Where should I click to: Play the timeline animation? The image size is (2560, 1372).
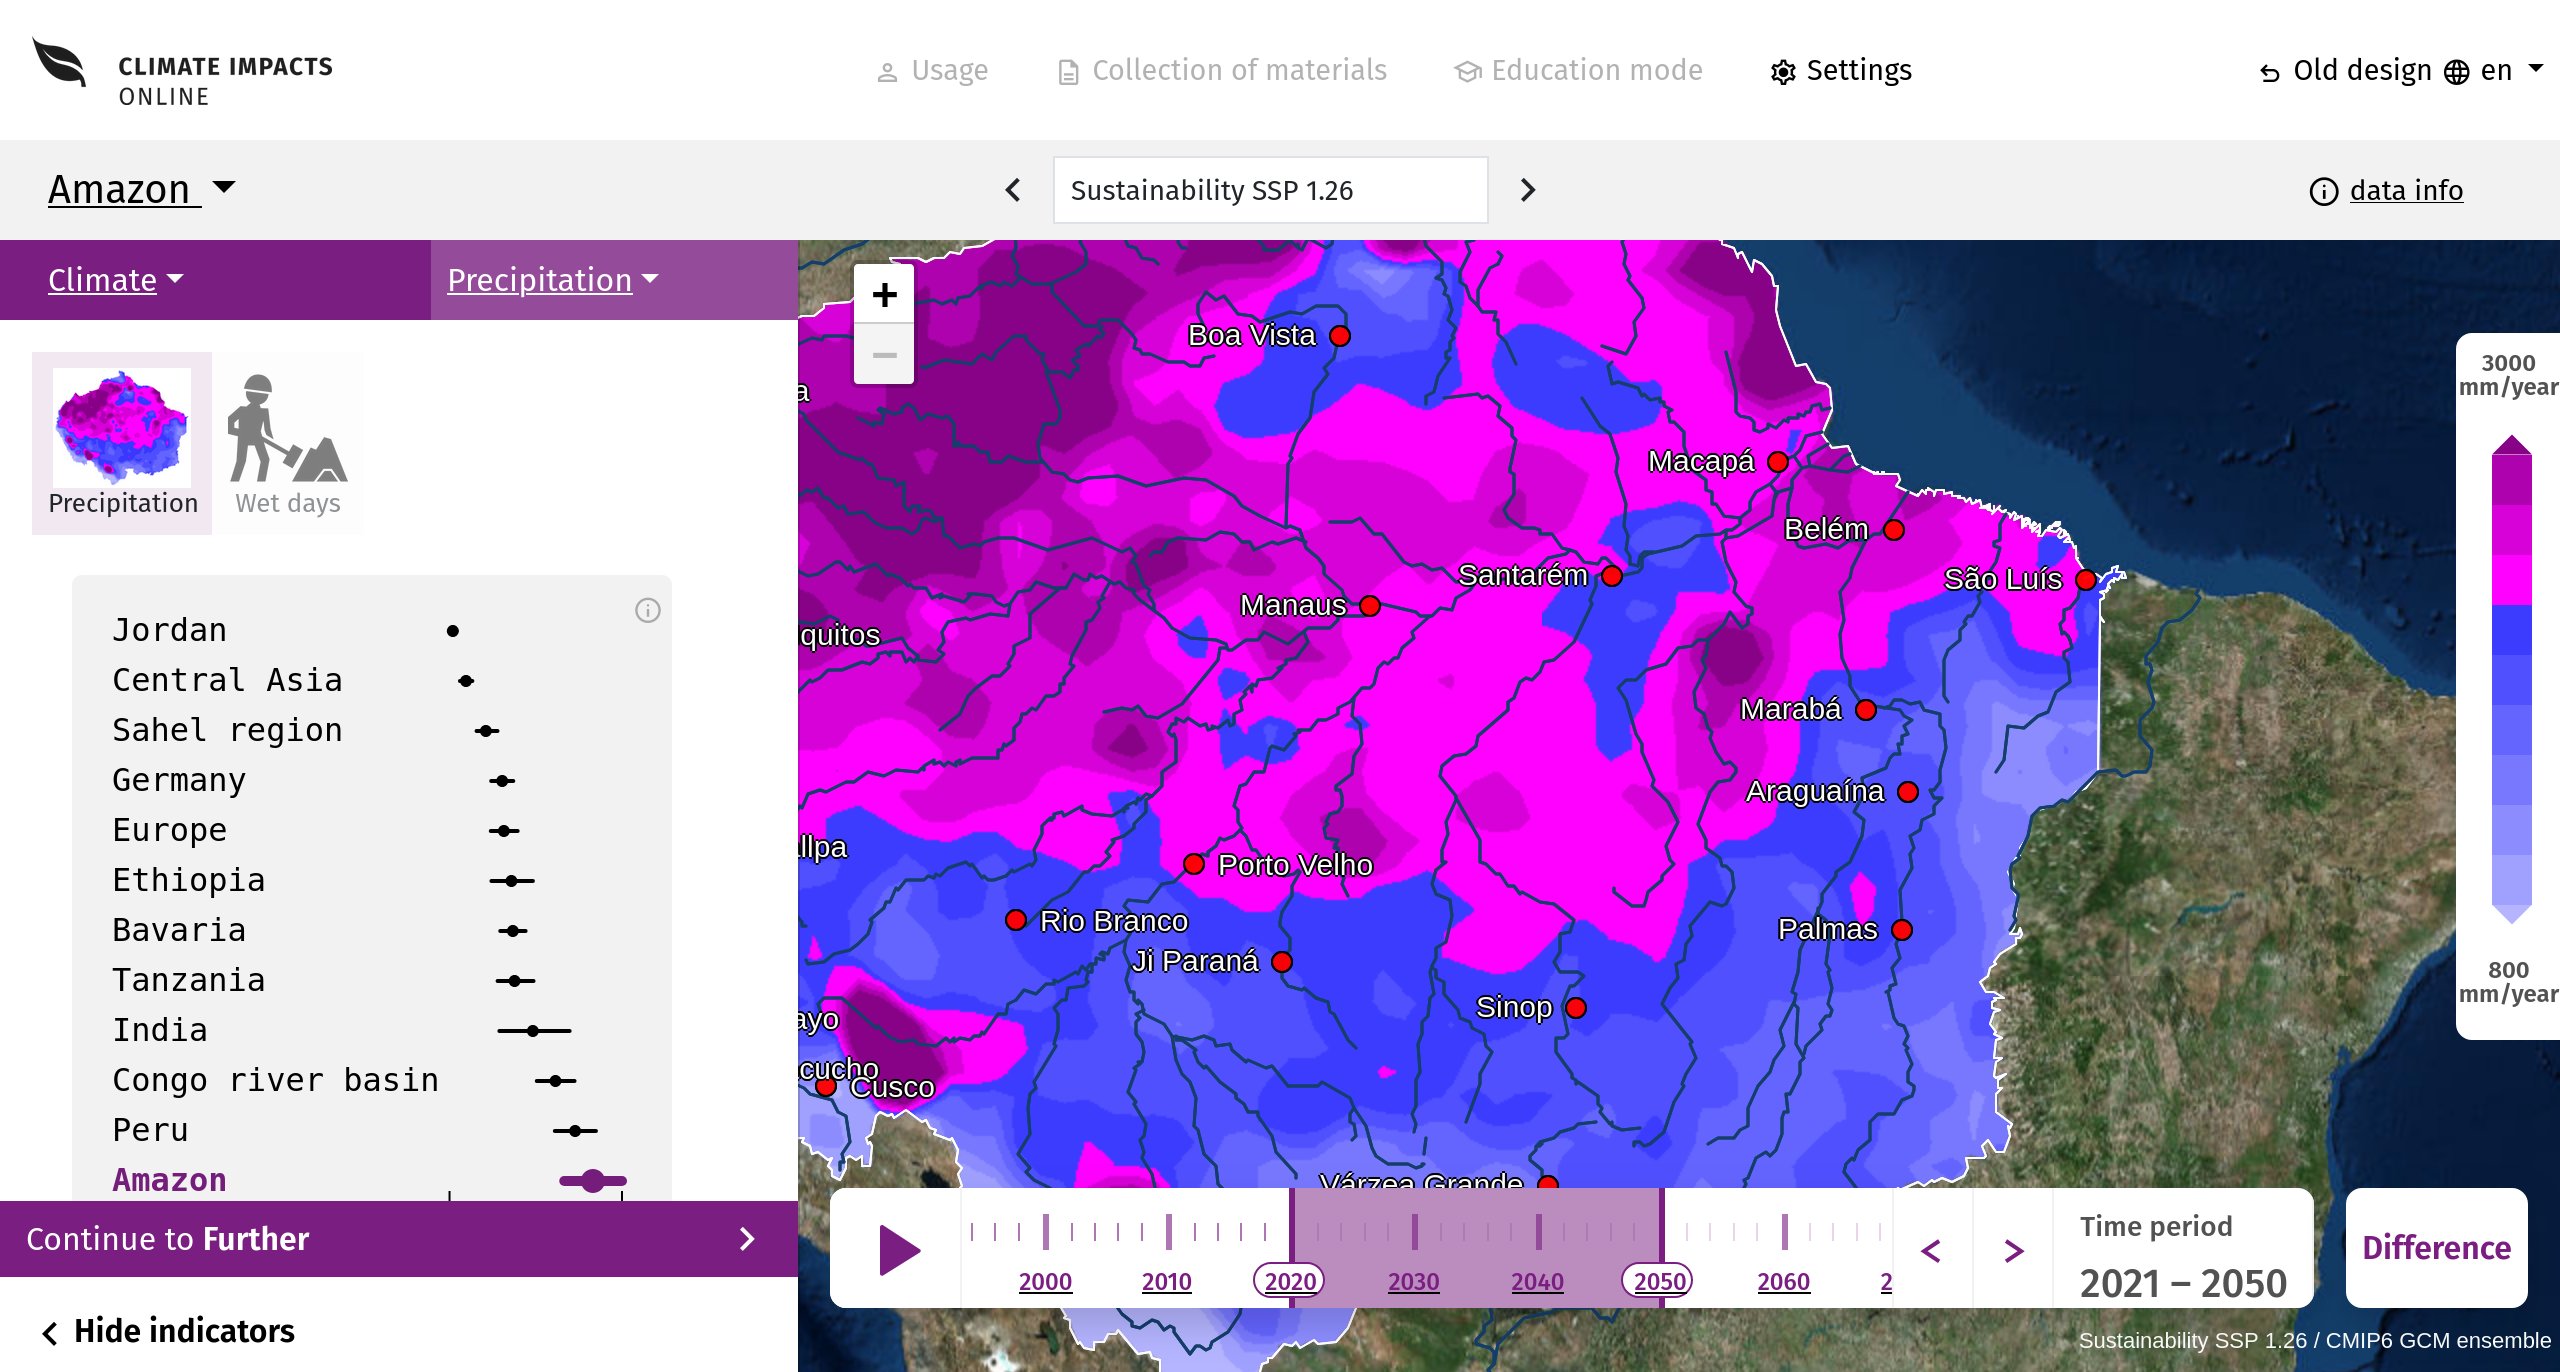(x=899, y=1250)
